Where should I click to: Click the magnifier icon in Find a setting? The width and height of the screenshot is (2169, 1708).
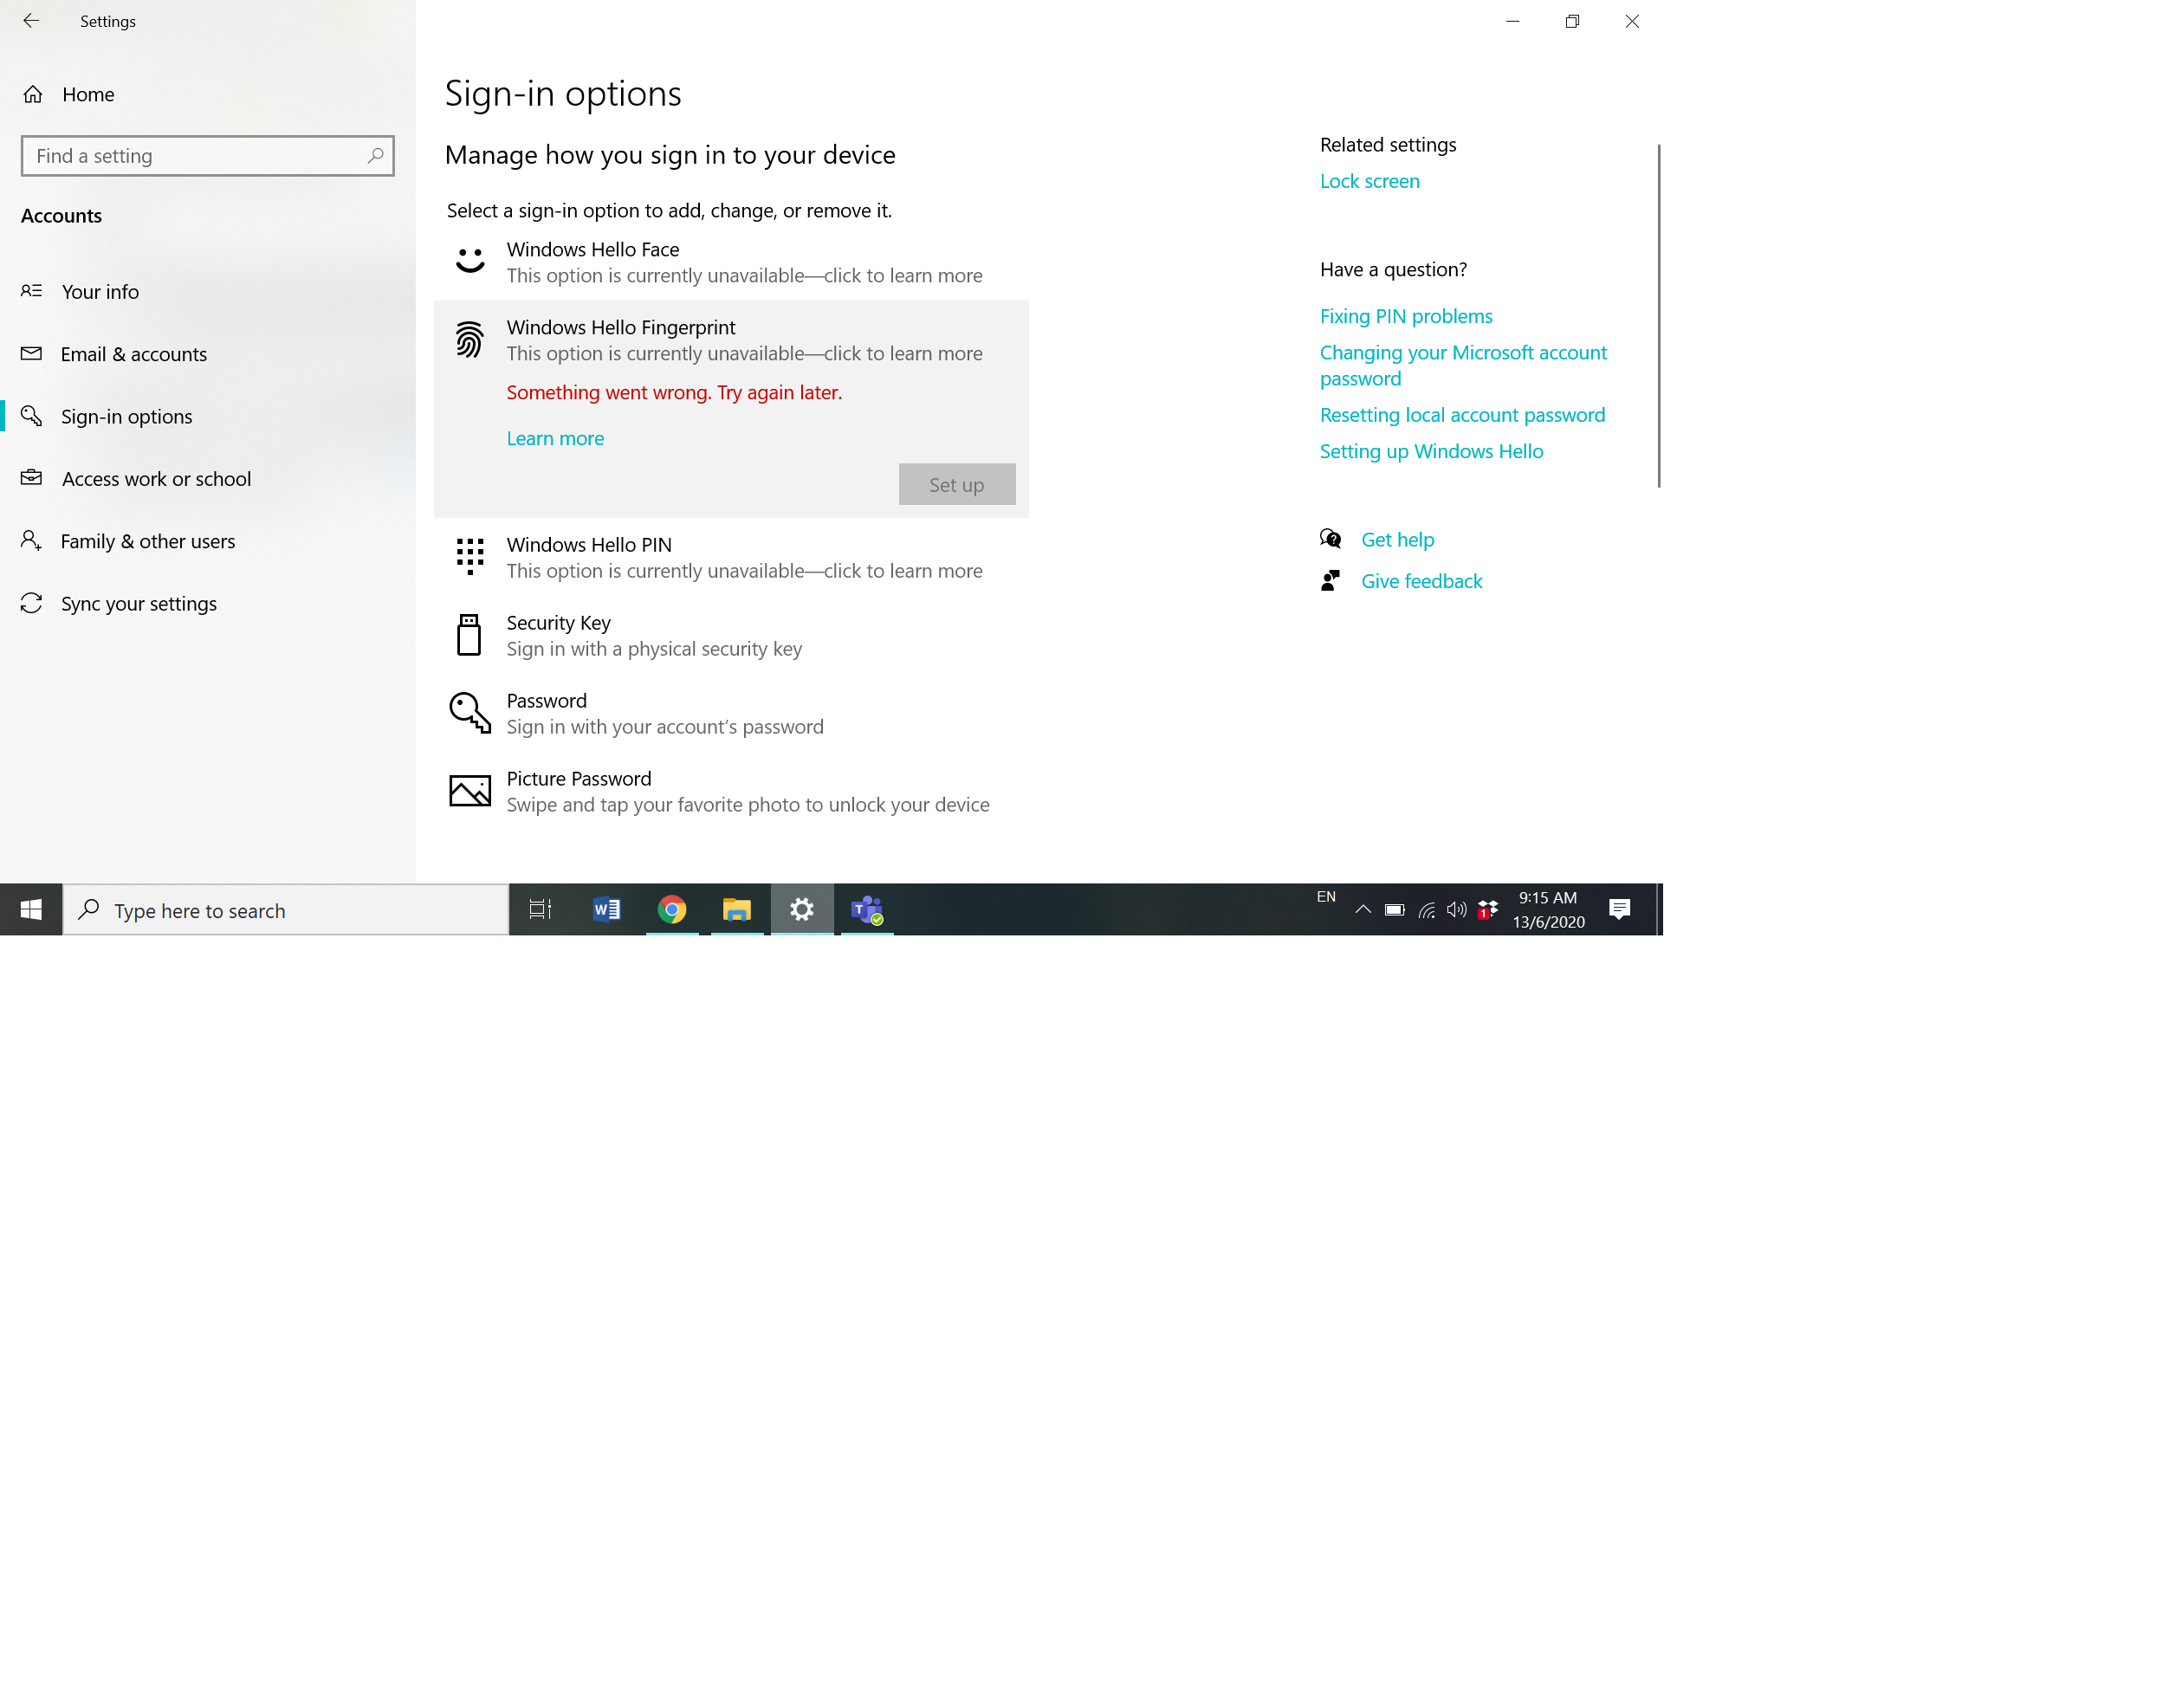(x=375, y=156)
